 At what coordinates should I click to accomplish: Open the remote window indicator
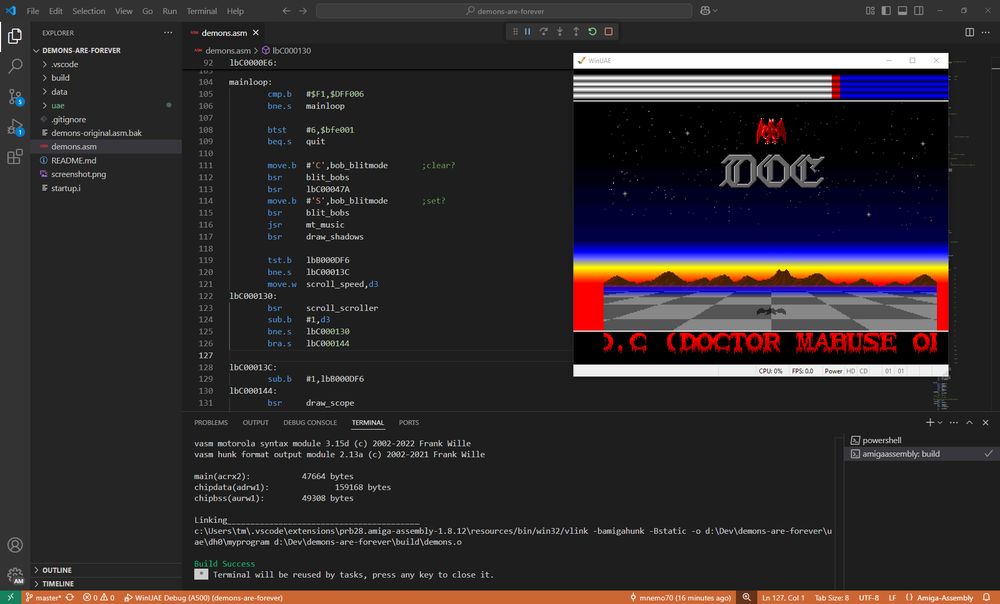point(11,598)
